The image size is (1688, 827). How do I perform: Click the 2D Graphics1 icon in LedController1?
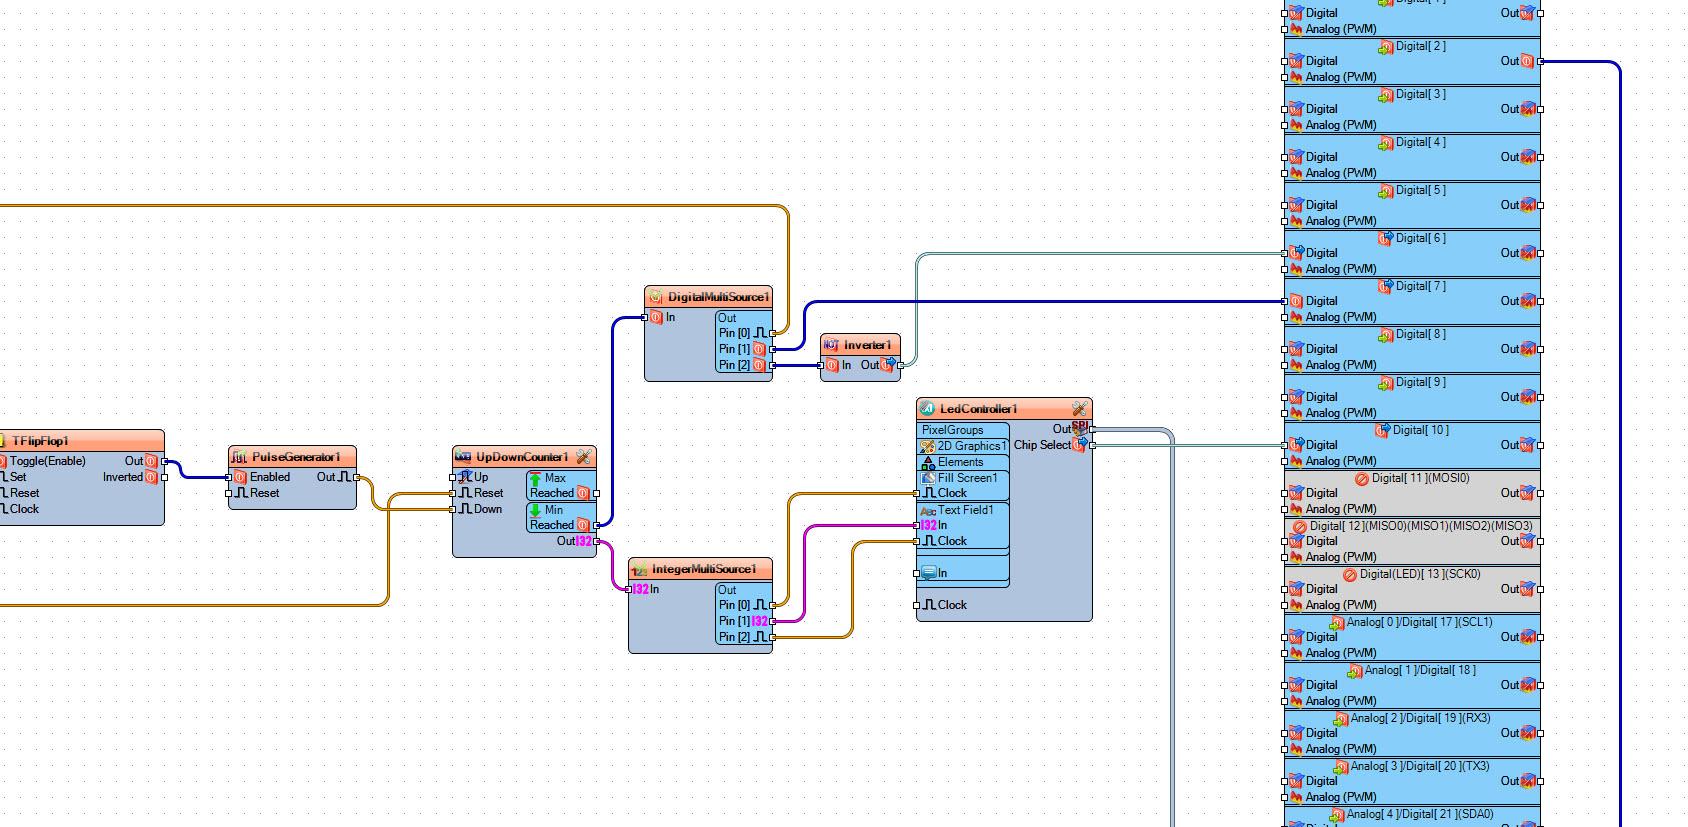click(928, 446)
